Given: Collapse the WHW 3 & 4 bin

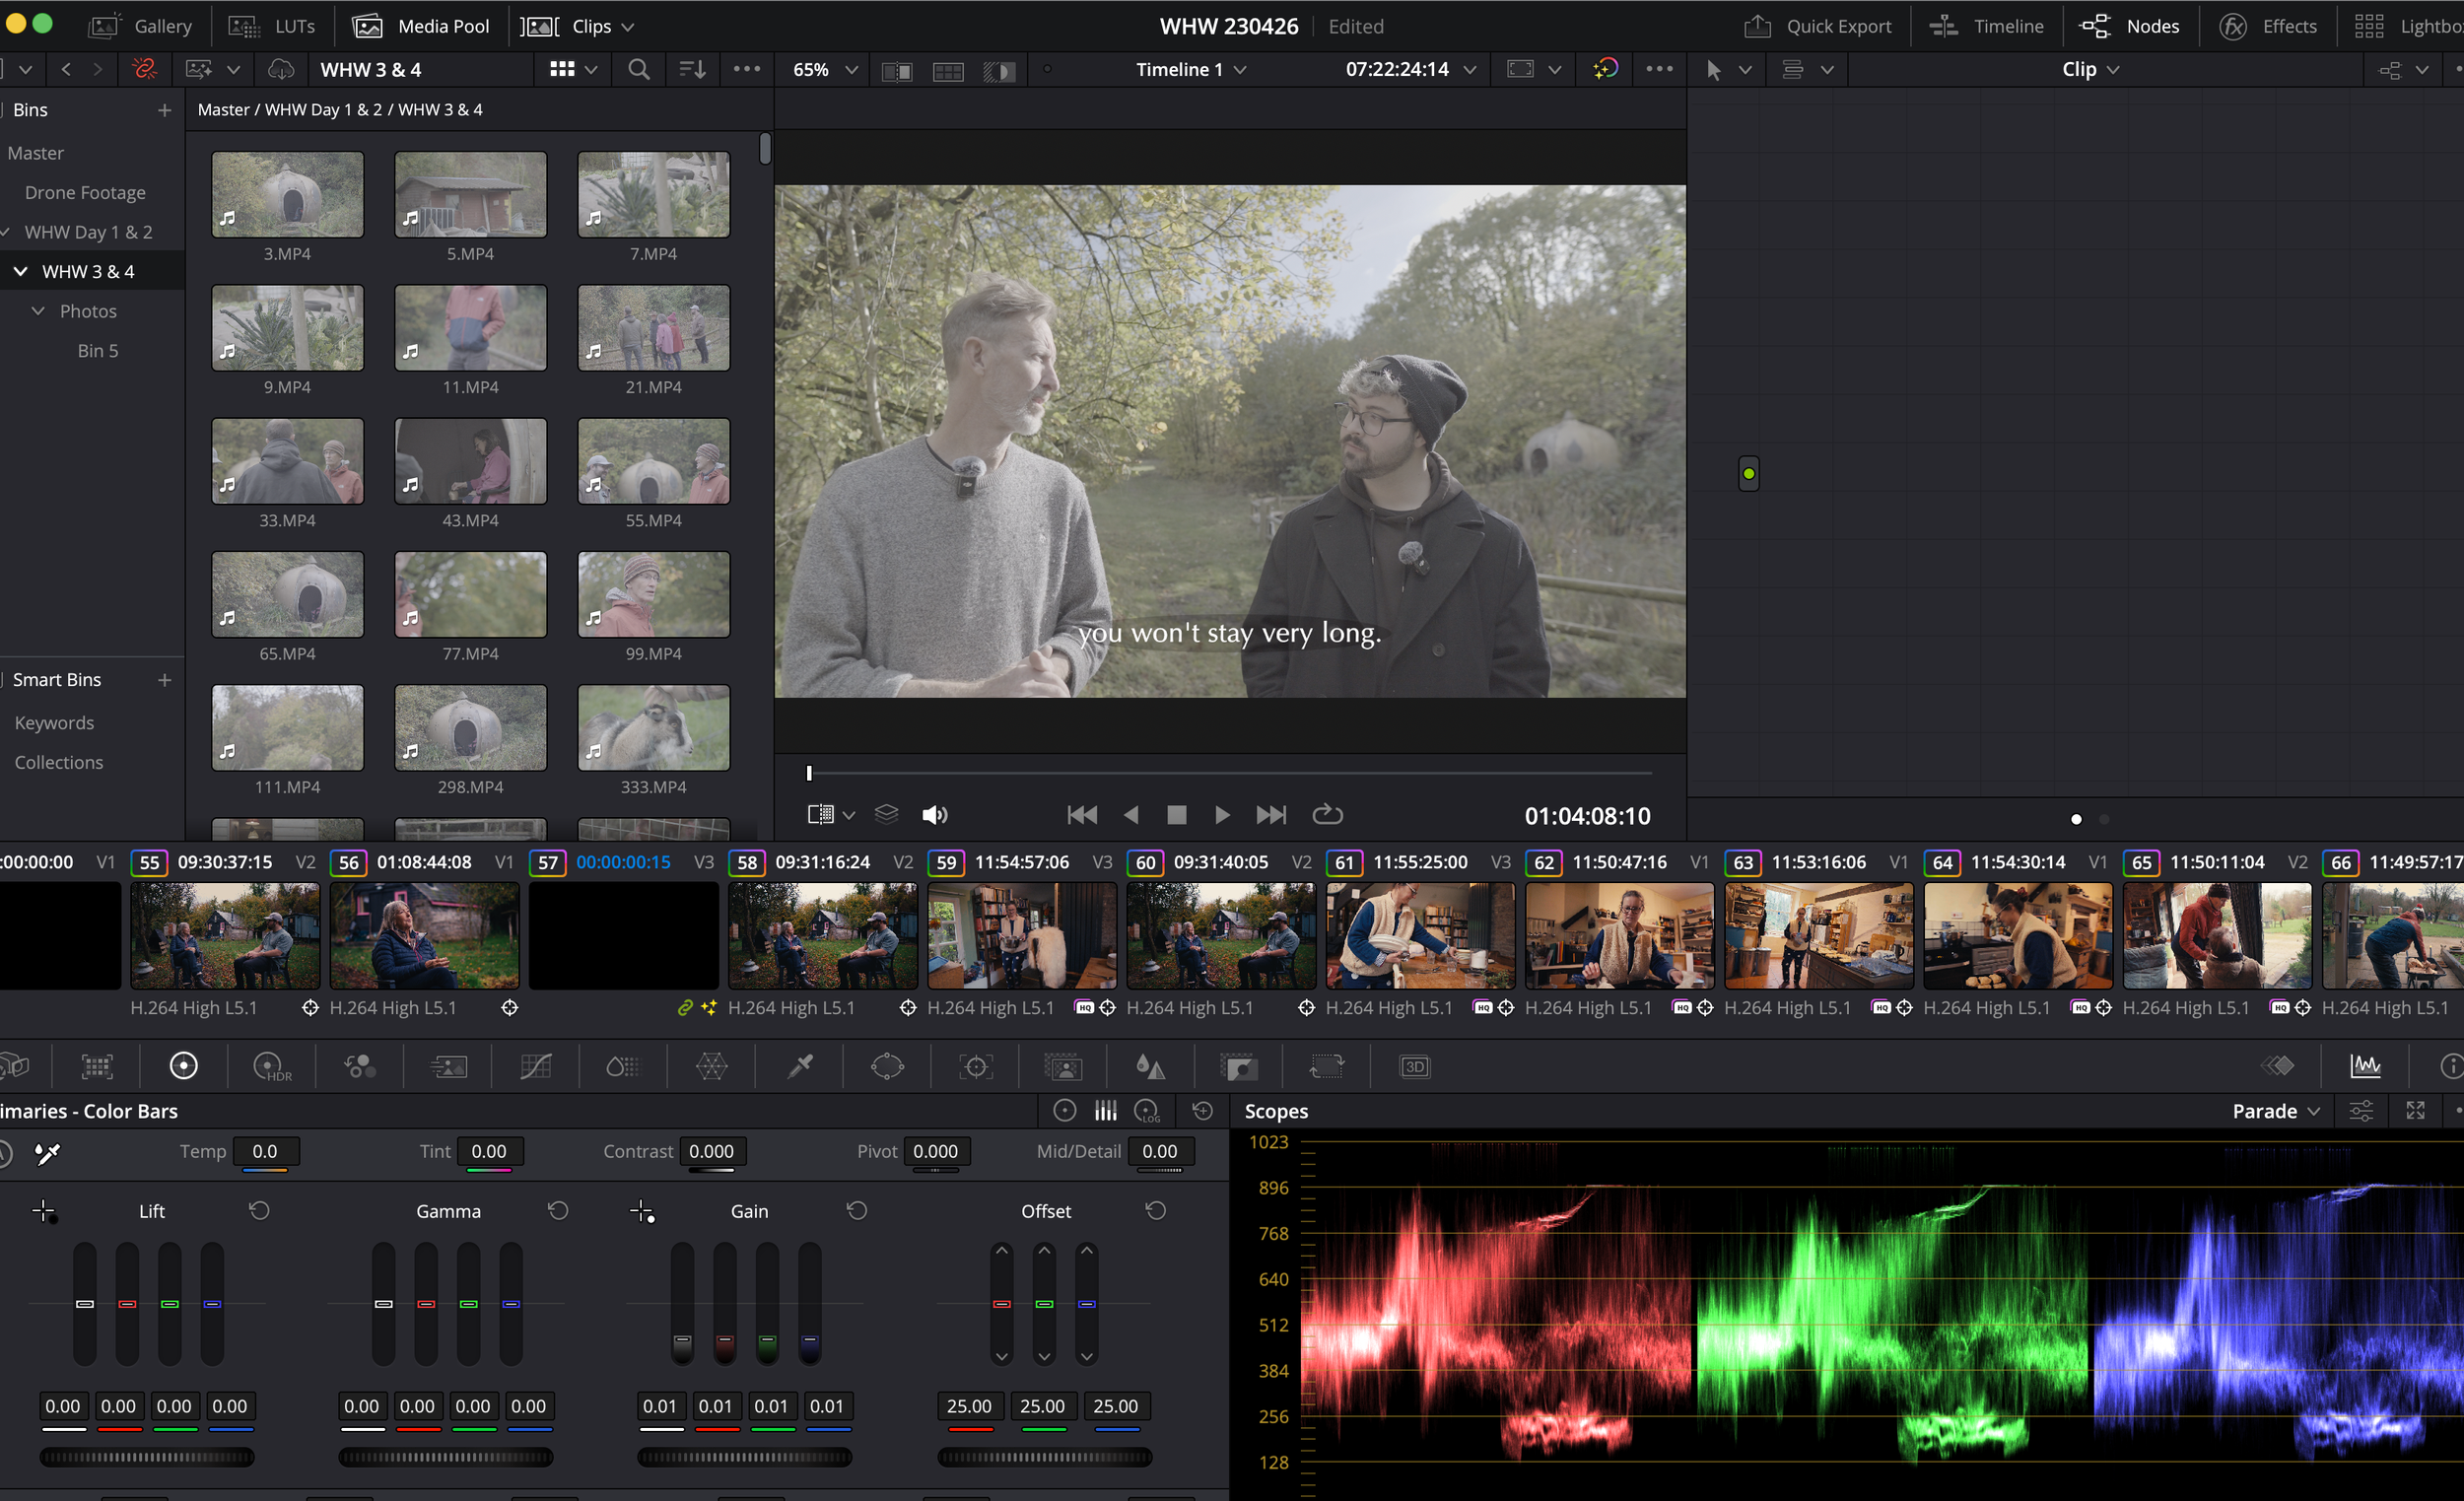Looking at the screenshot, I should click(x=20, y=271).
